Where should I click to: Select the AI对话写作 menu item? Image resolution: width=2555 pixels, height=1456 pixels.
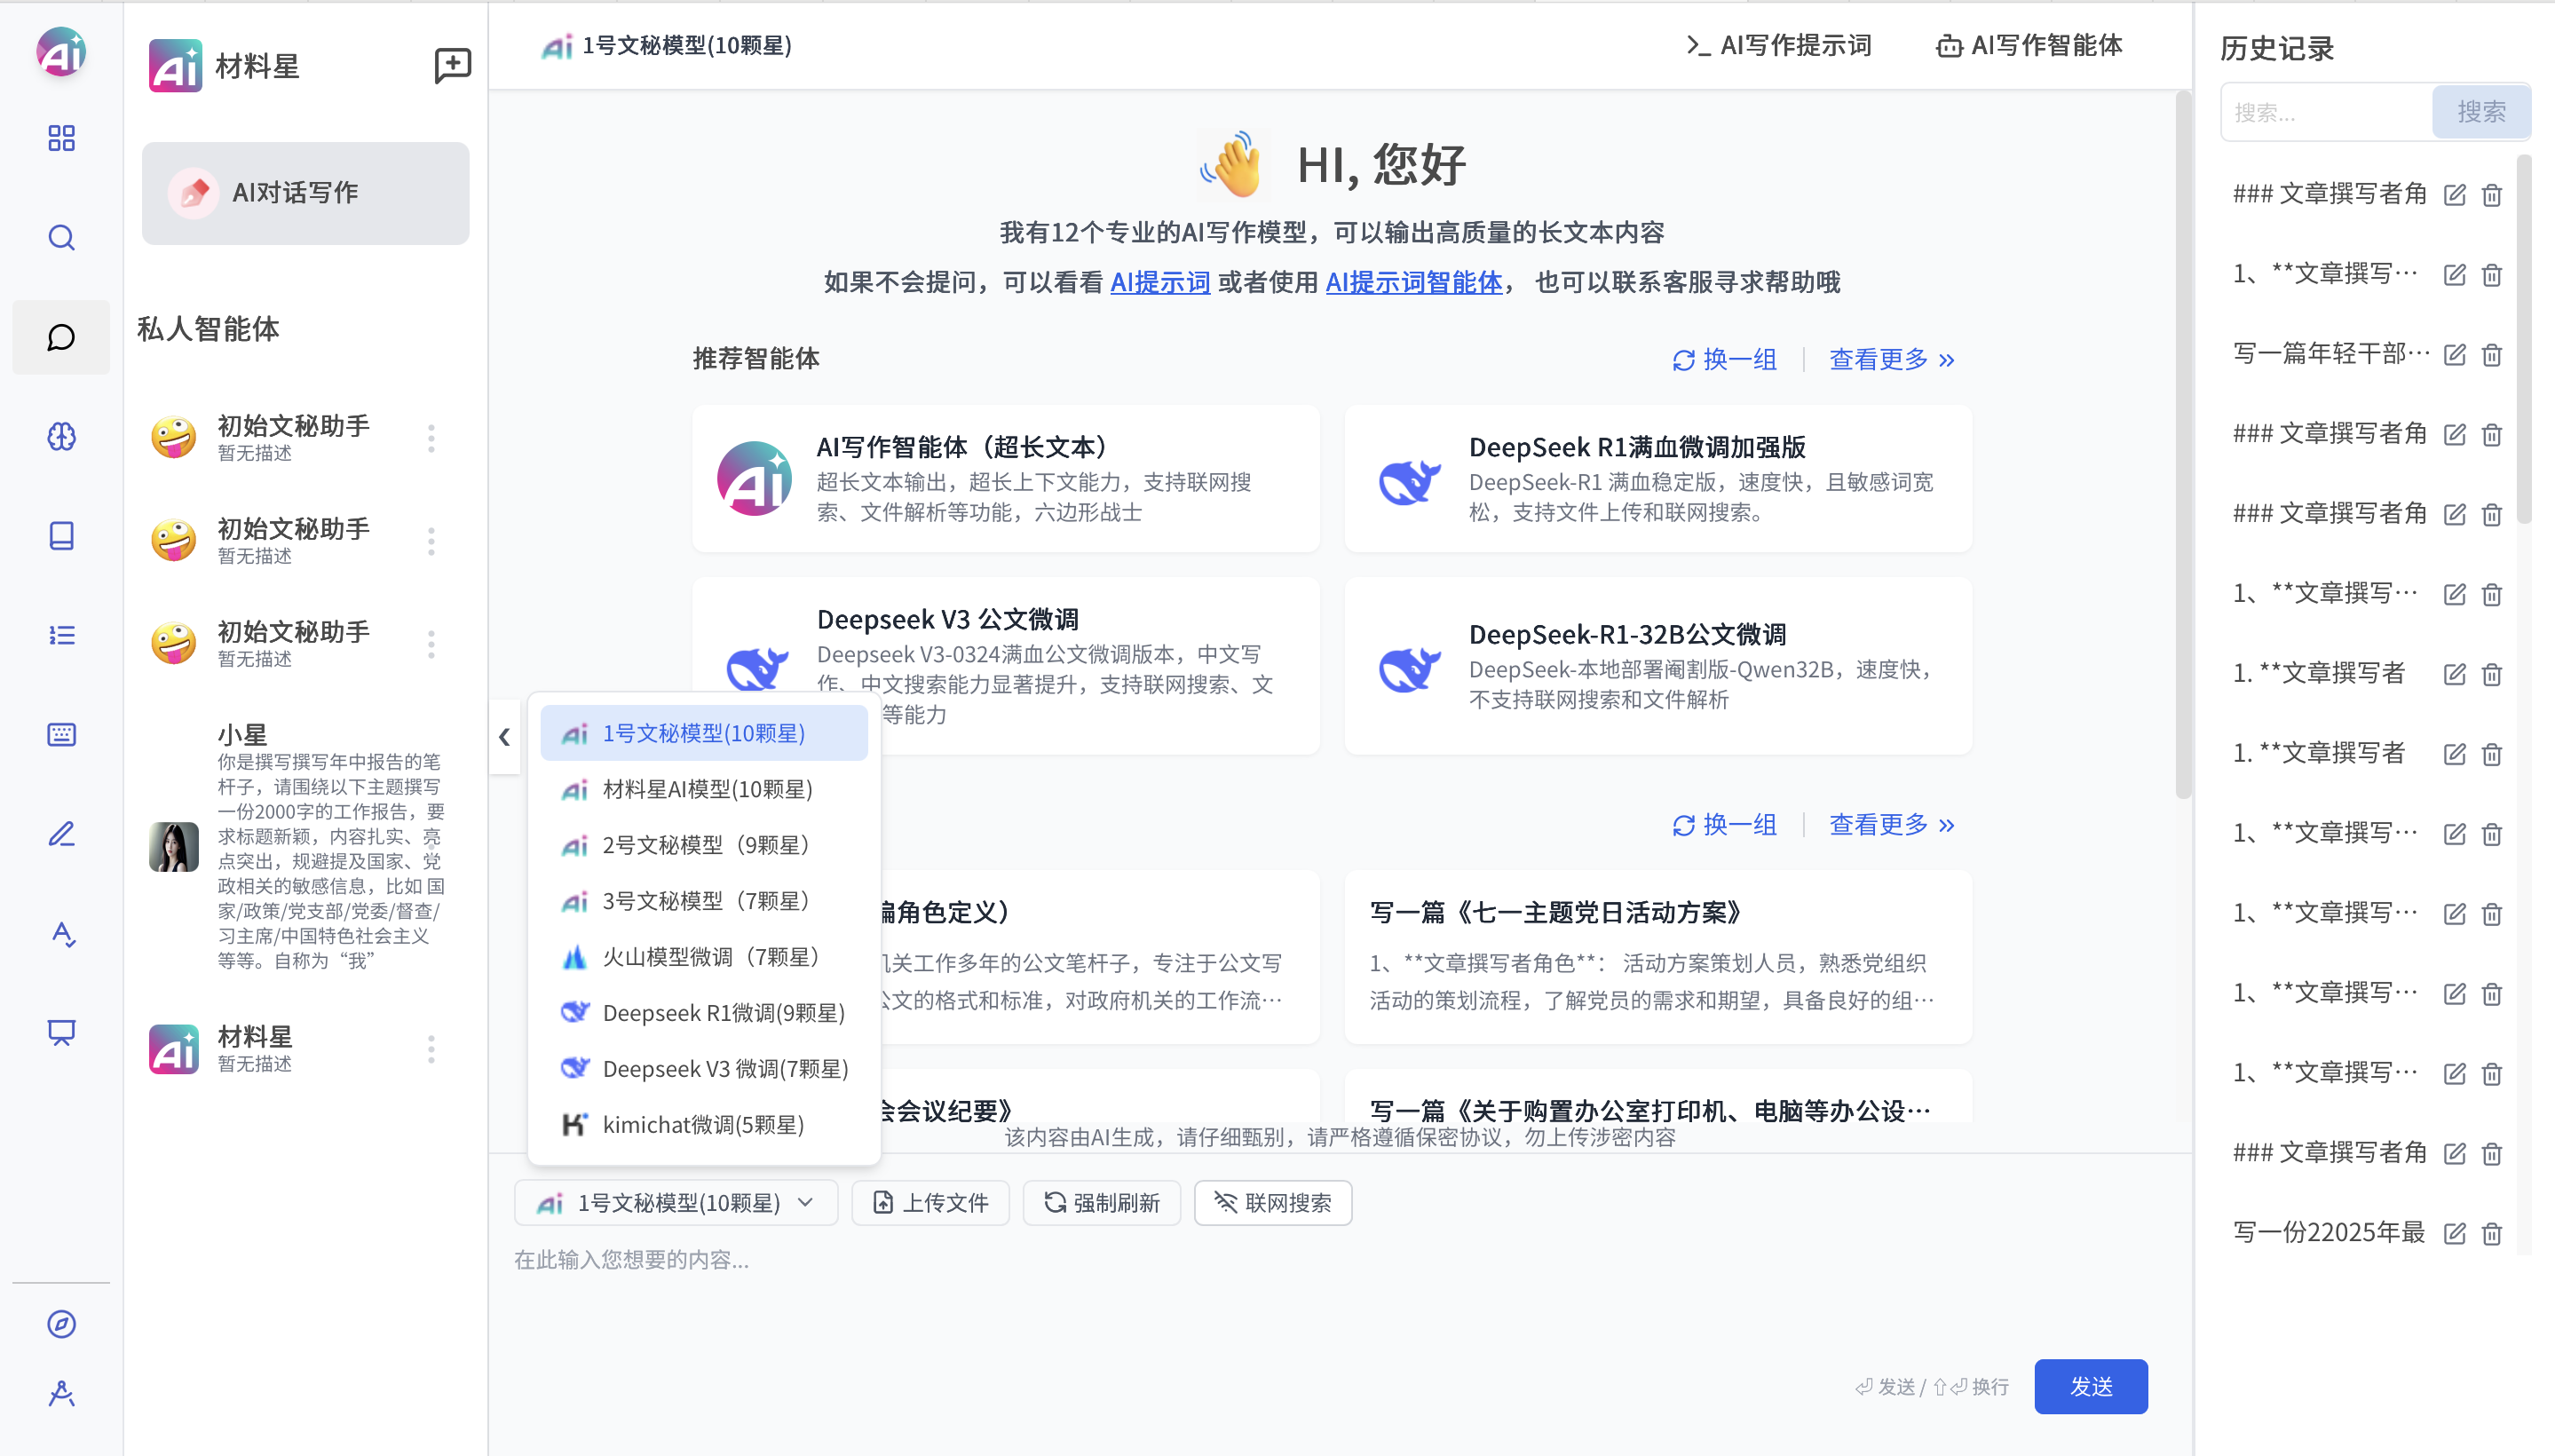(x=305, y=193)
